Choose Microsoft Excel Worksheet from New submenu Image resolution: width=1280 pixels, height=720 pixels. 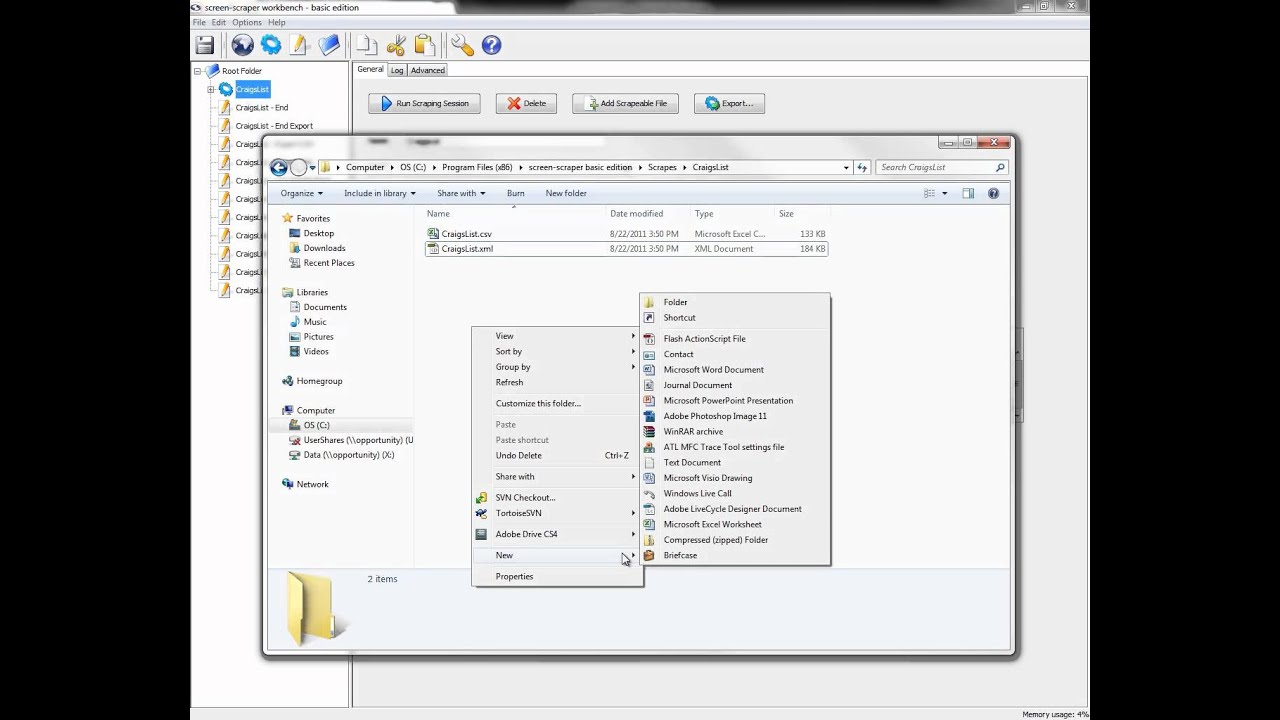pyautogui.click(x=735, y=524)
